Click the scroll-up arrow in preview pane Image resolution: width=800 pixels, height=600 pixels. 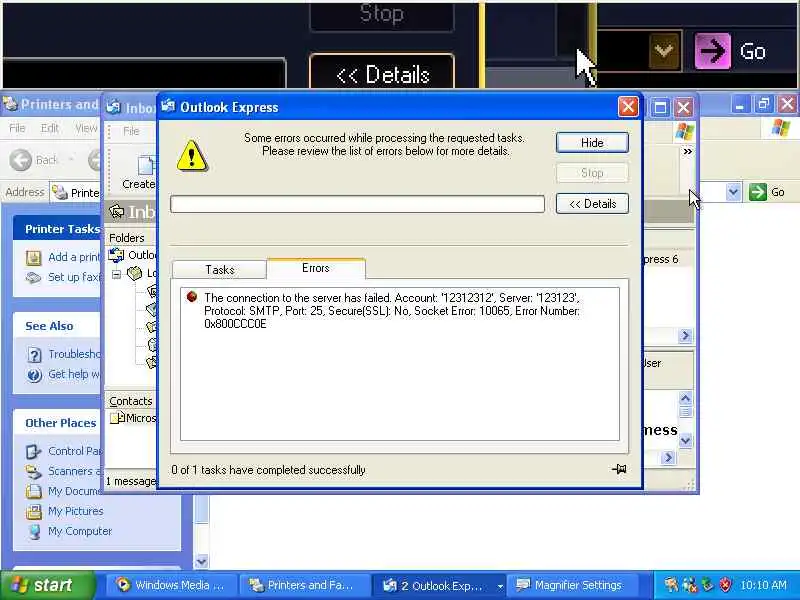point(686,398)
